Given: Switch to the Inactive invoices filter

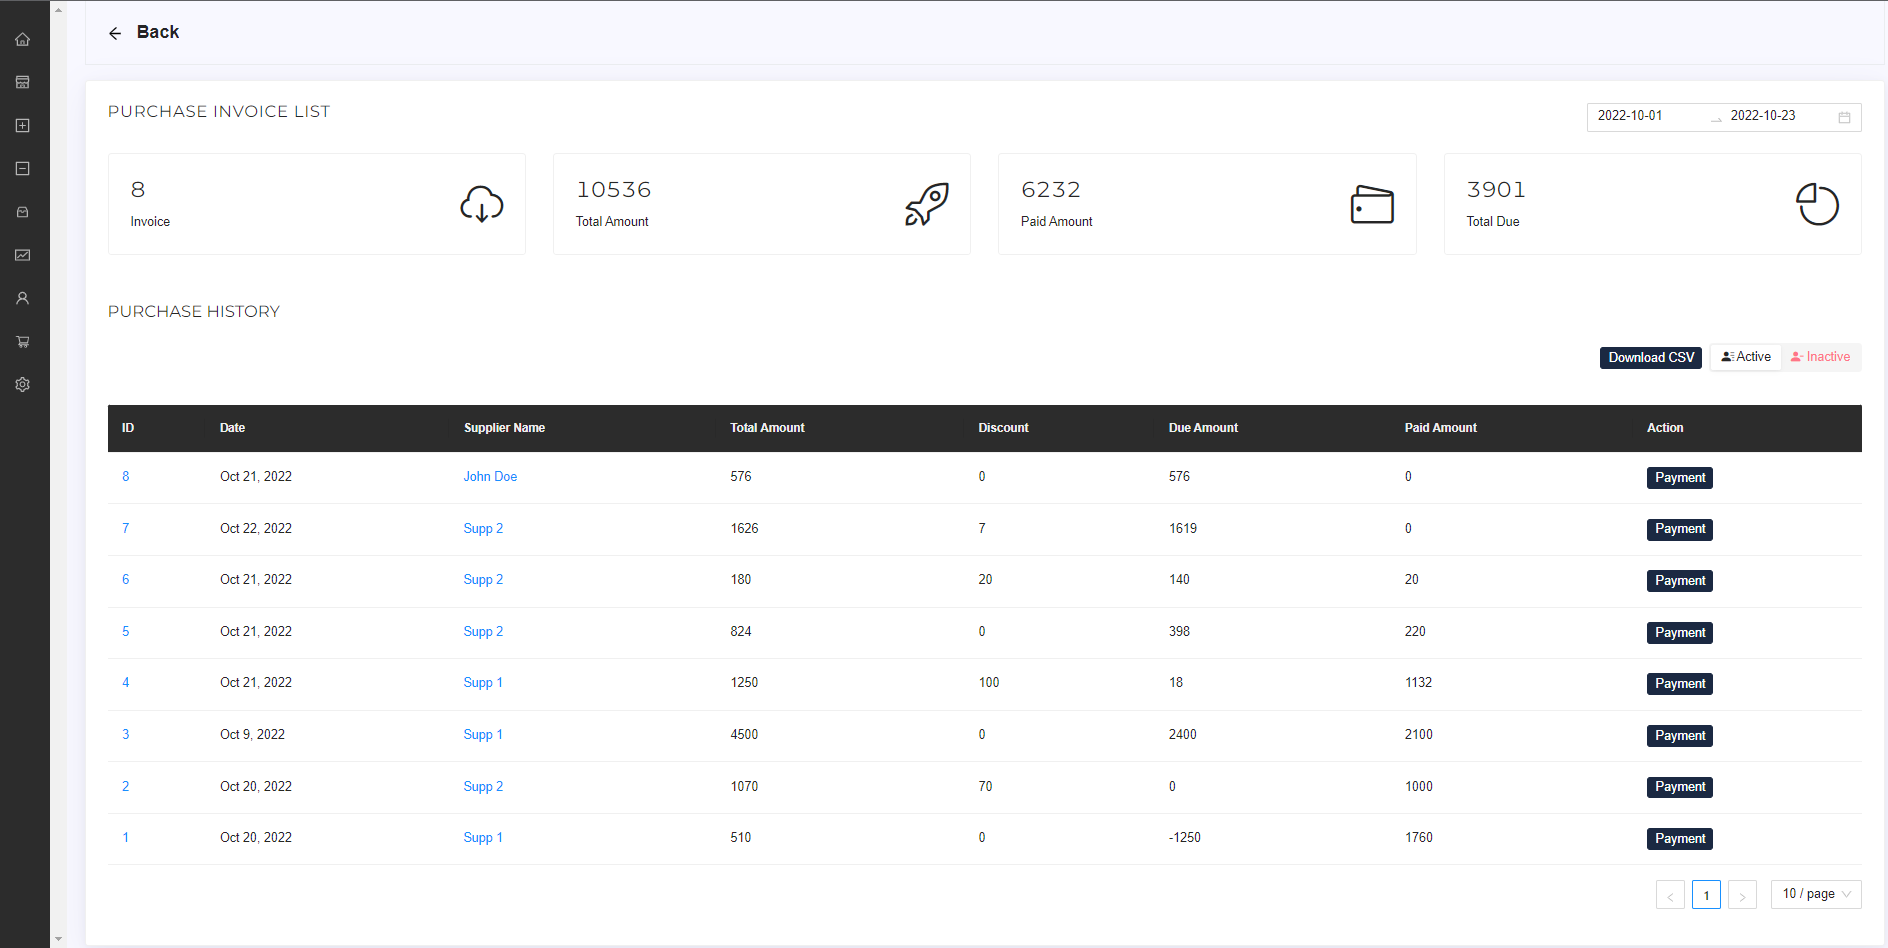Looking at the screenshot, I should coord(1821,356).
